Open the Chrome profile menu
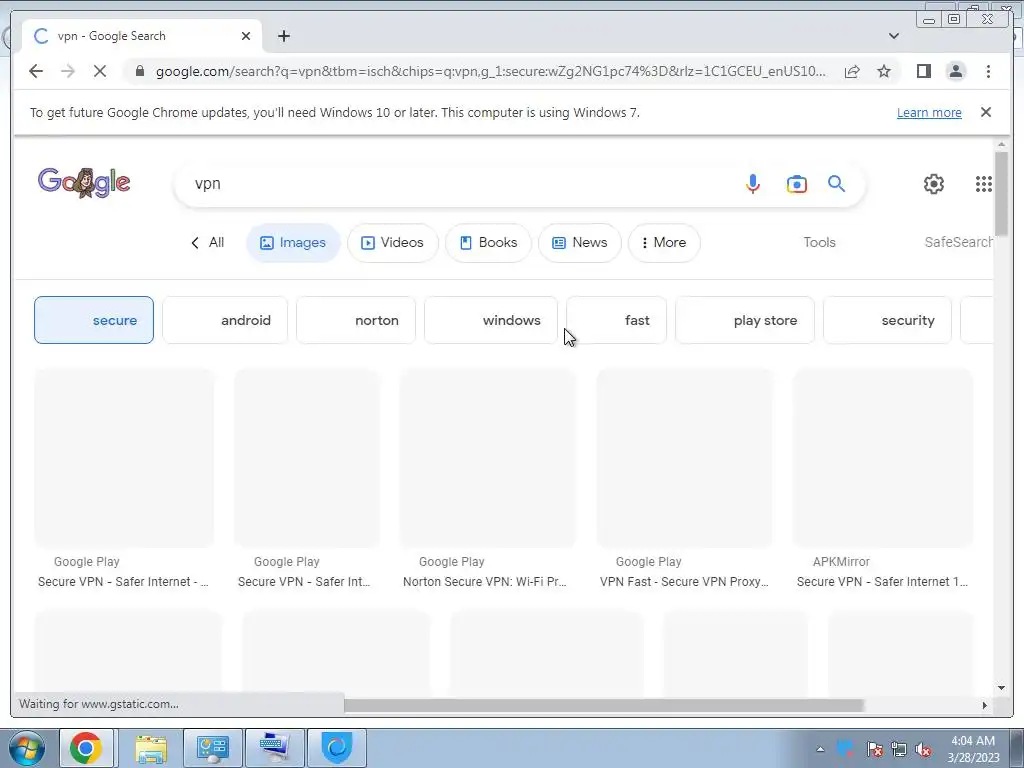The image size is (1024, 768). 955,71
